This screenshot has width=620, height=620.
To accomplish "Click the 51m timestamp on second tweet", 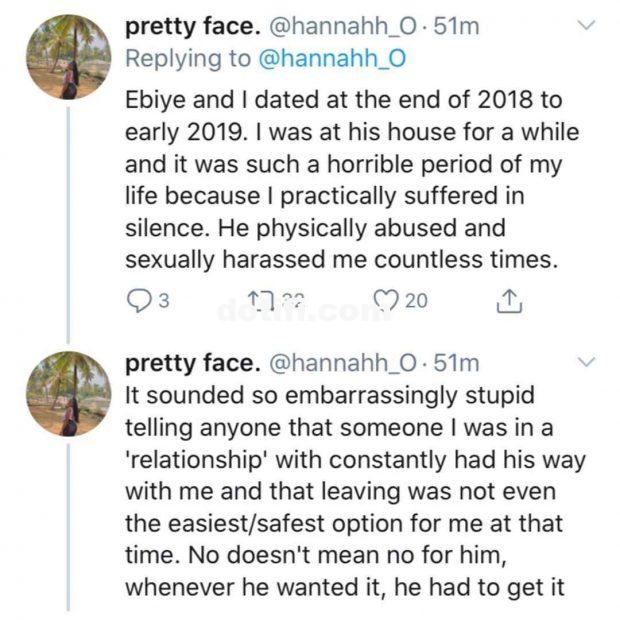I will pos(456,364).
